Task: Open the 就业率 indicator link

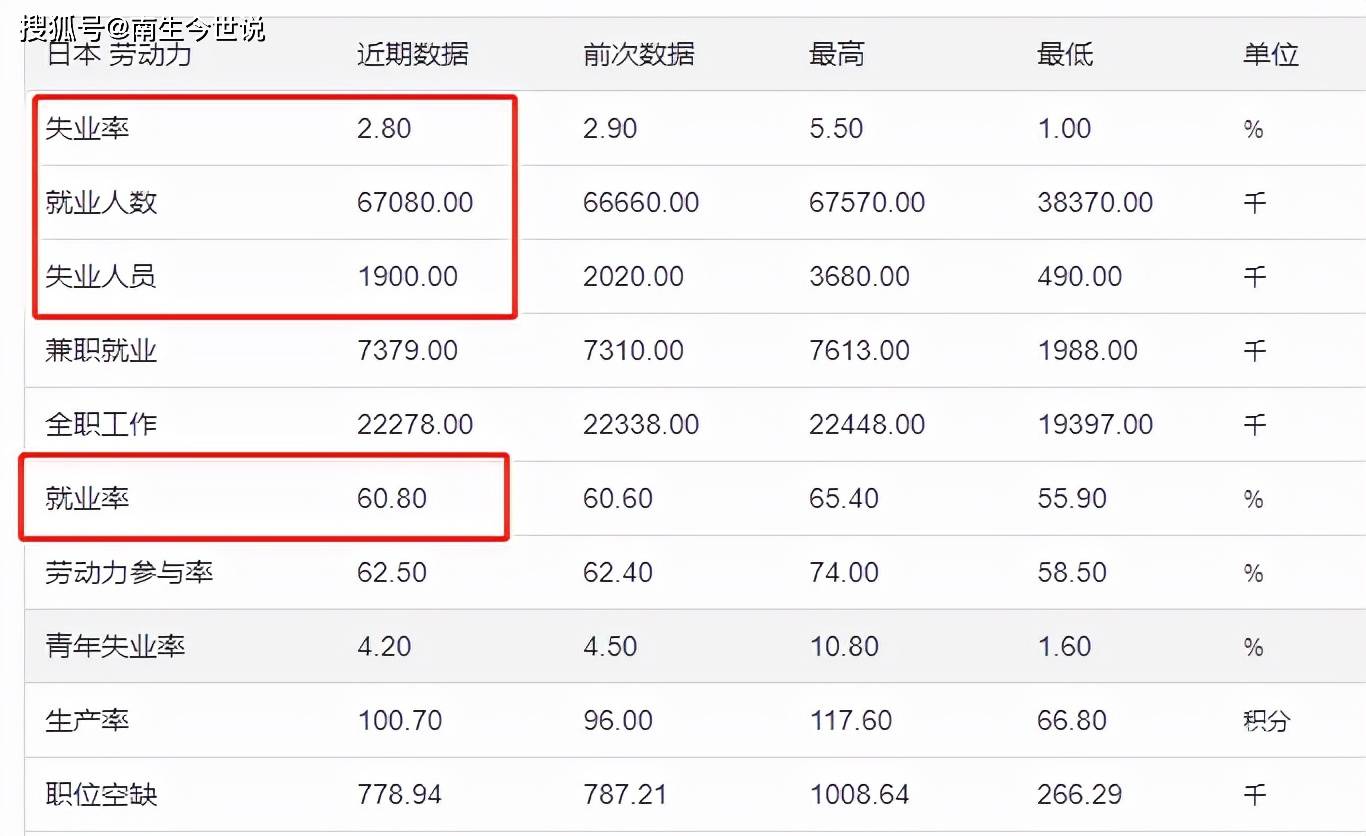Action: point(87,499)
